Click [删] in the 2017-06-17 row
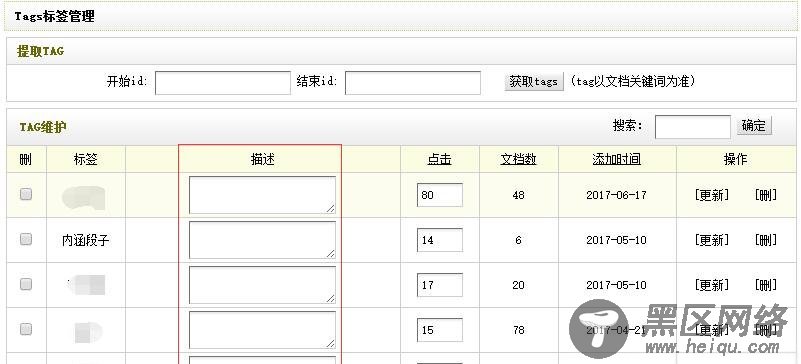Viewport: 801px width, 364px height. [x=765, y=195]
